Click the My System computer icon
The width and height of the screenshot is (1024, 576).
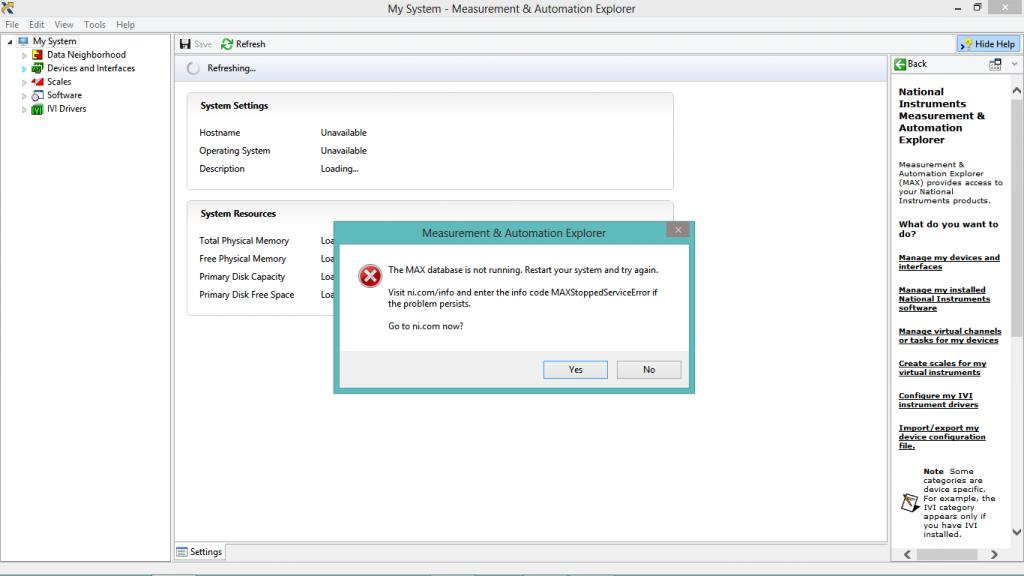coord(24,41)
